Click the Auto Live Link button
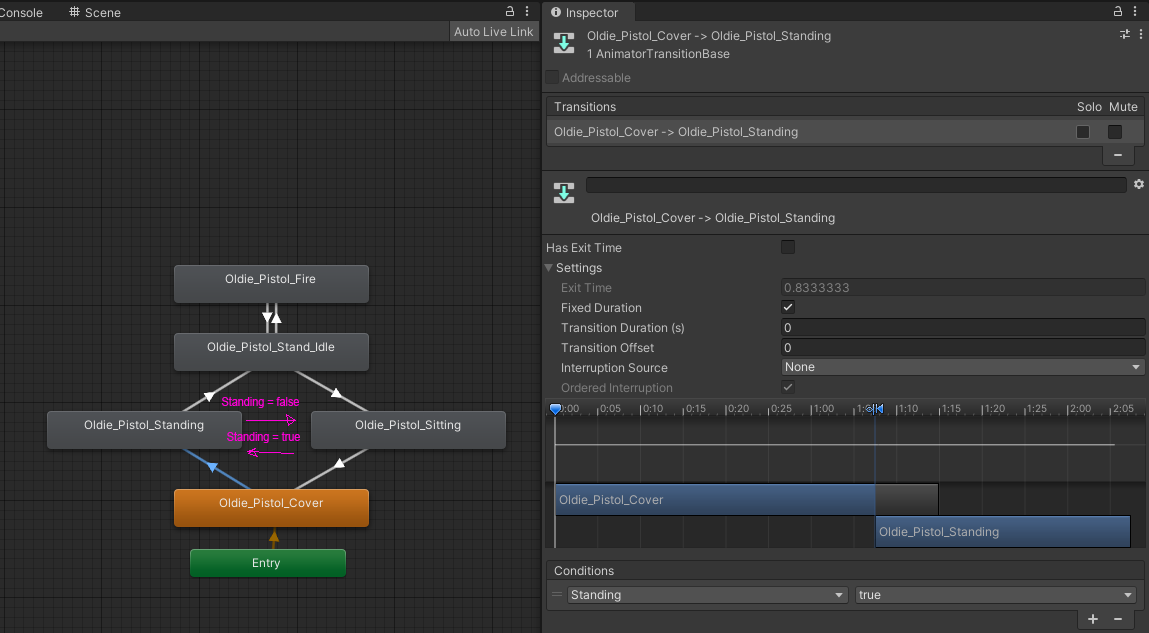This screenshot has width=1149, height=633. [493, 31]
